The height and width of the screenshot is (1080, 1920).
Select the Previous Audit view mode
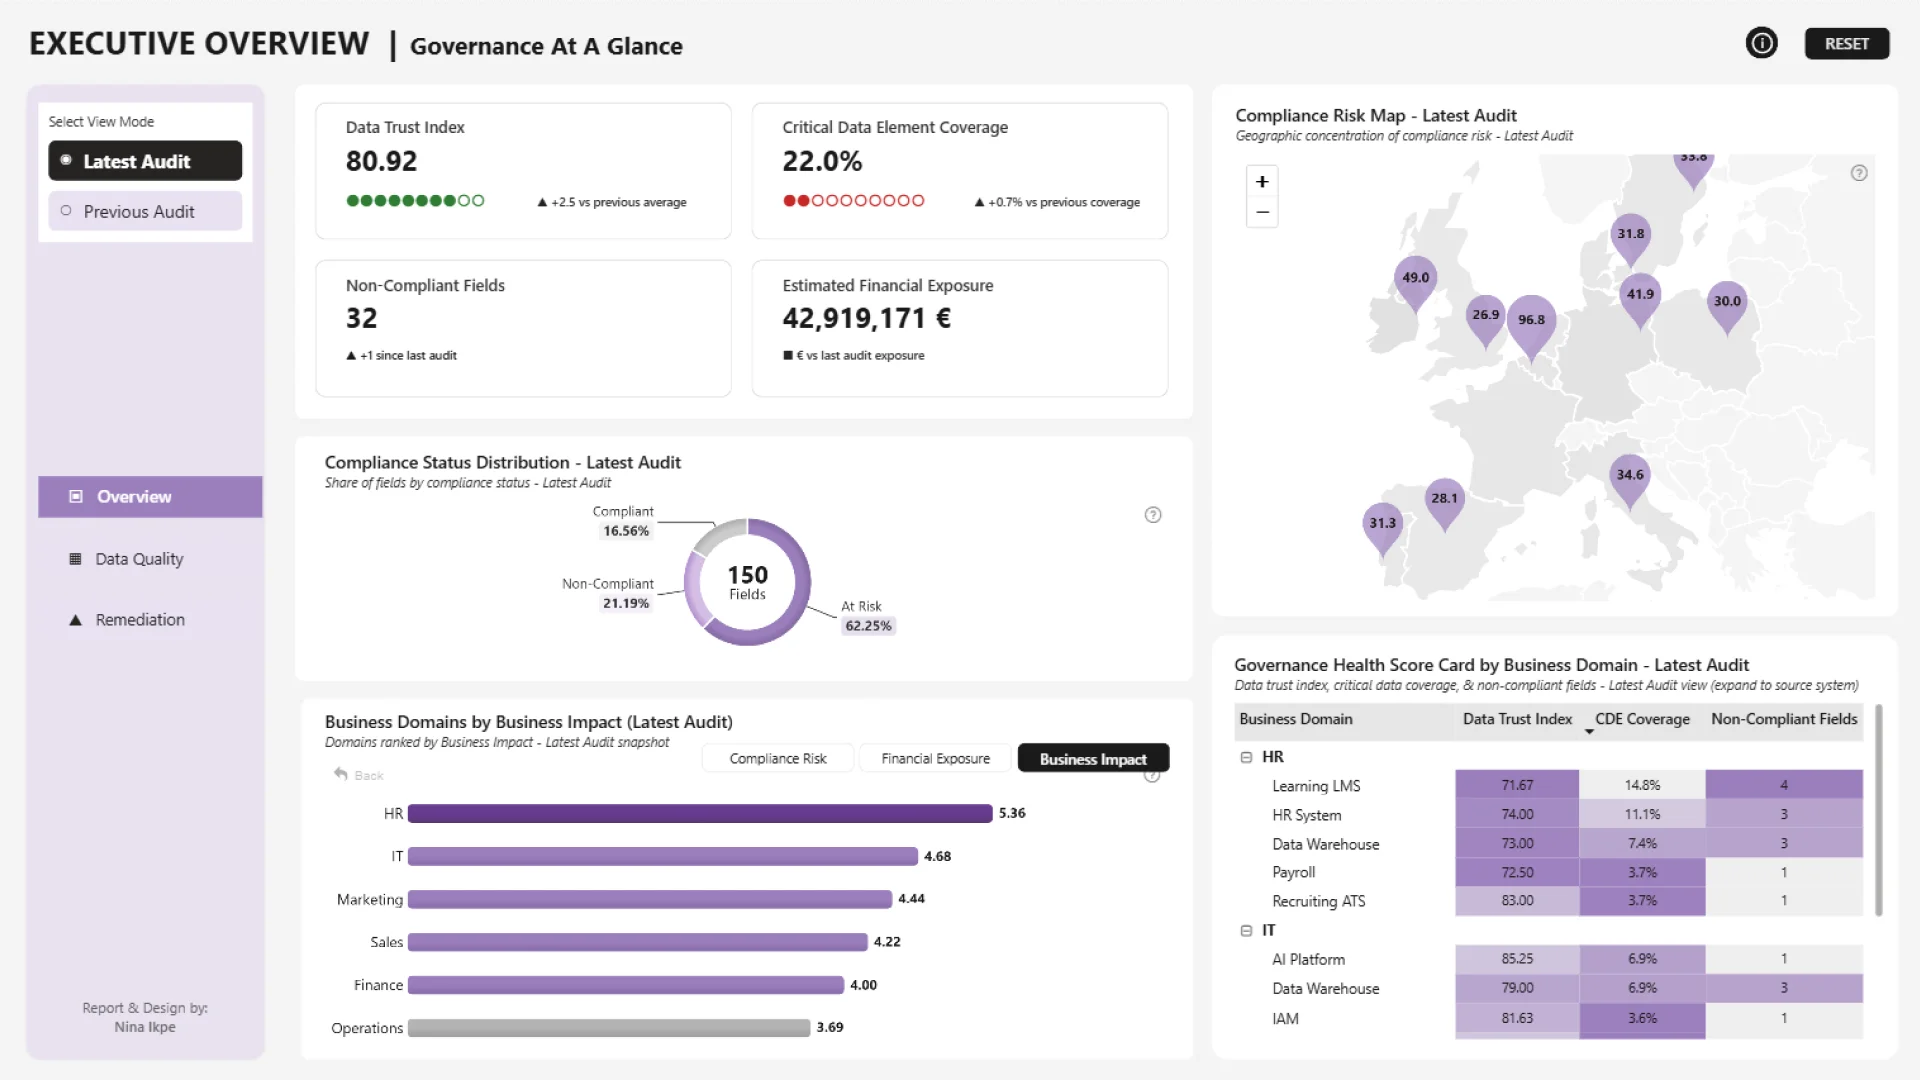point(145,211)
